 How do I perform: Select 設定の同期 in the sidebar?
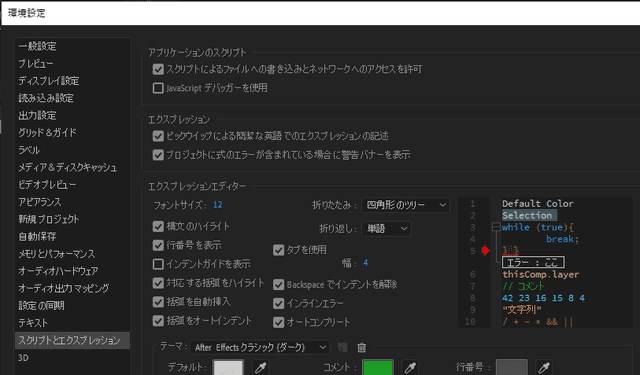tap(72, 306)
